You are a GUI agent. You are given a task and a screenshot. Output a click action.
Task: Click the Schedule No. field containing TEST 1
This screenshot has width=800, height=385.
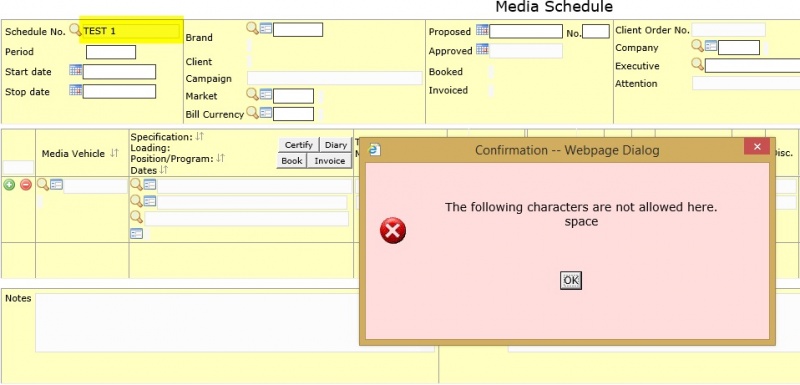coord(131,31)
